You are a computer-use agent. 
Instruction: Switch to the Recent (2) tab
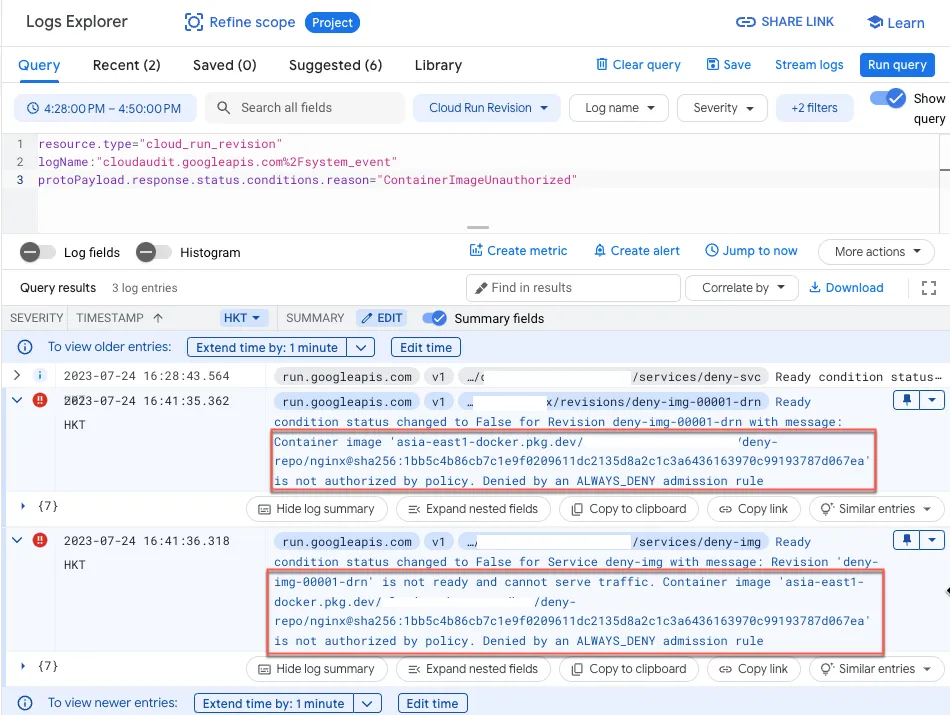coord(127,65)
